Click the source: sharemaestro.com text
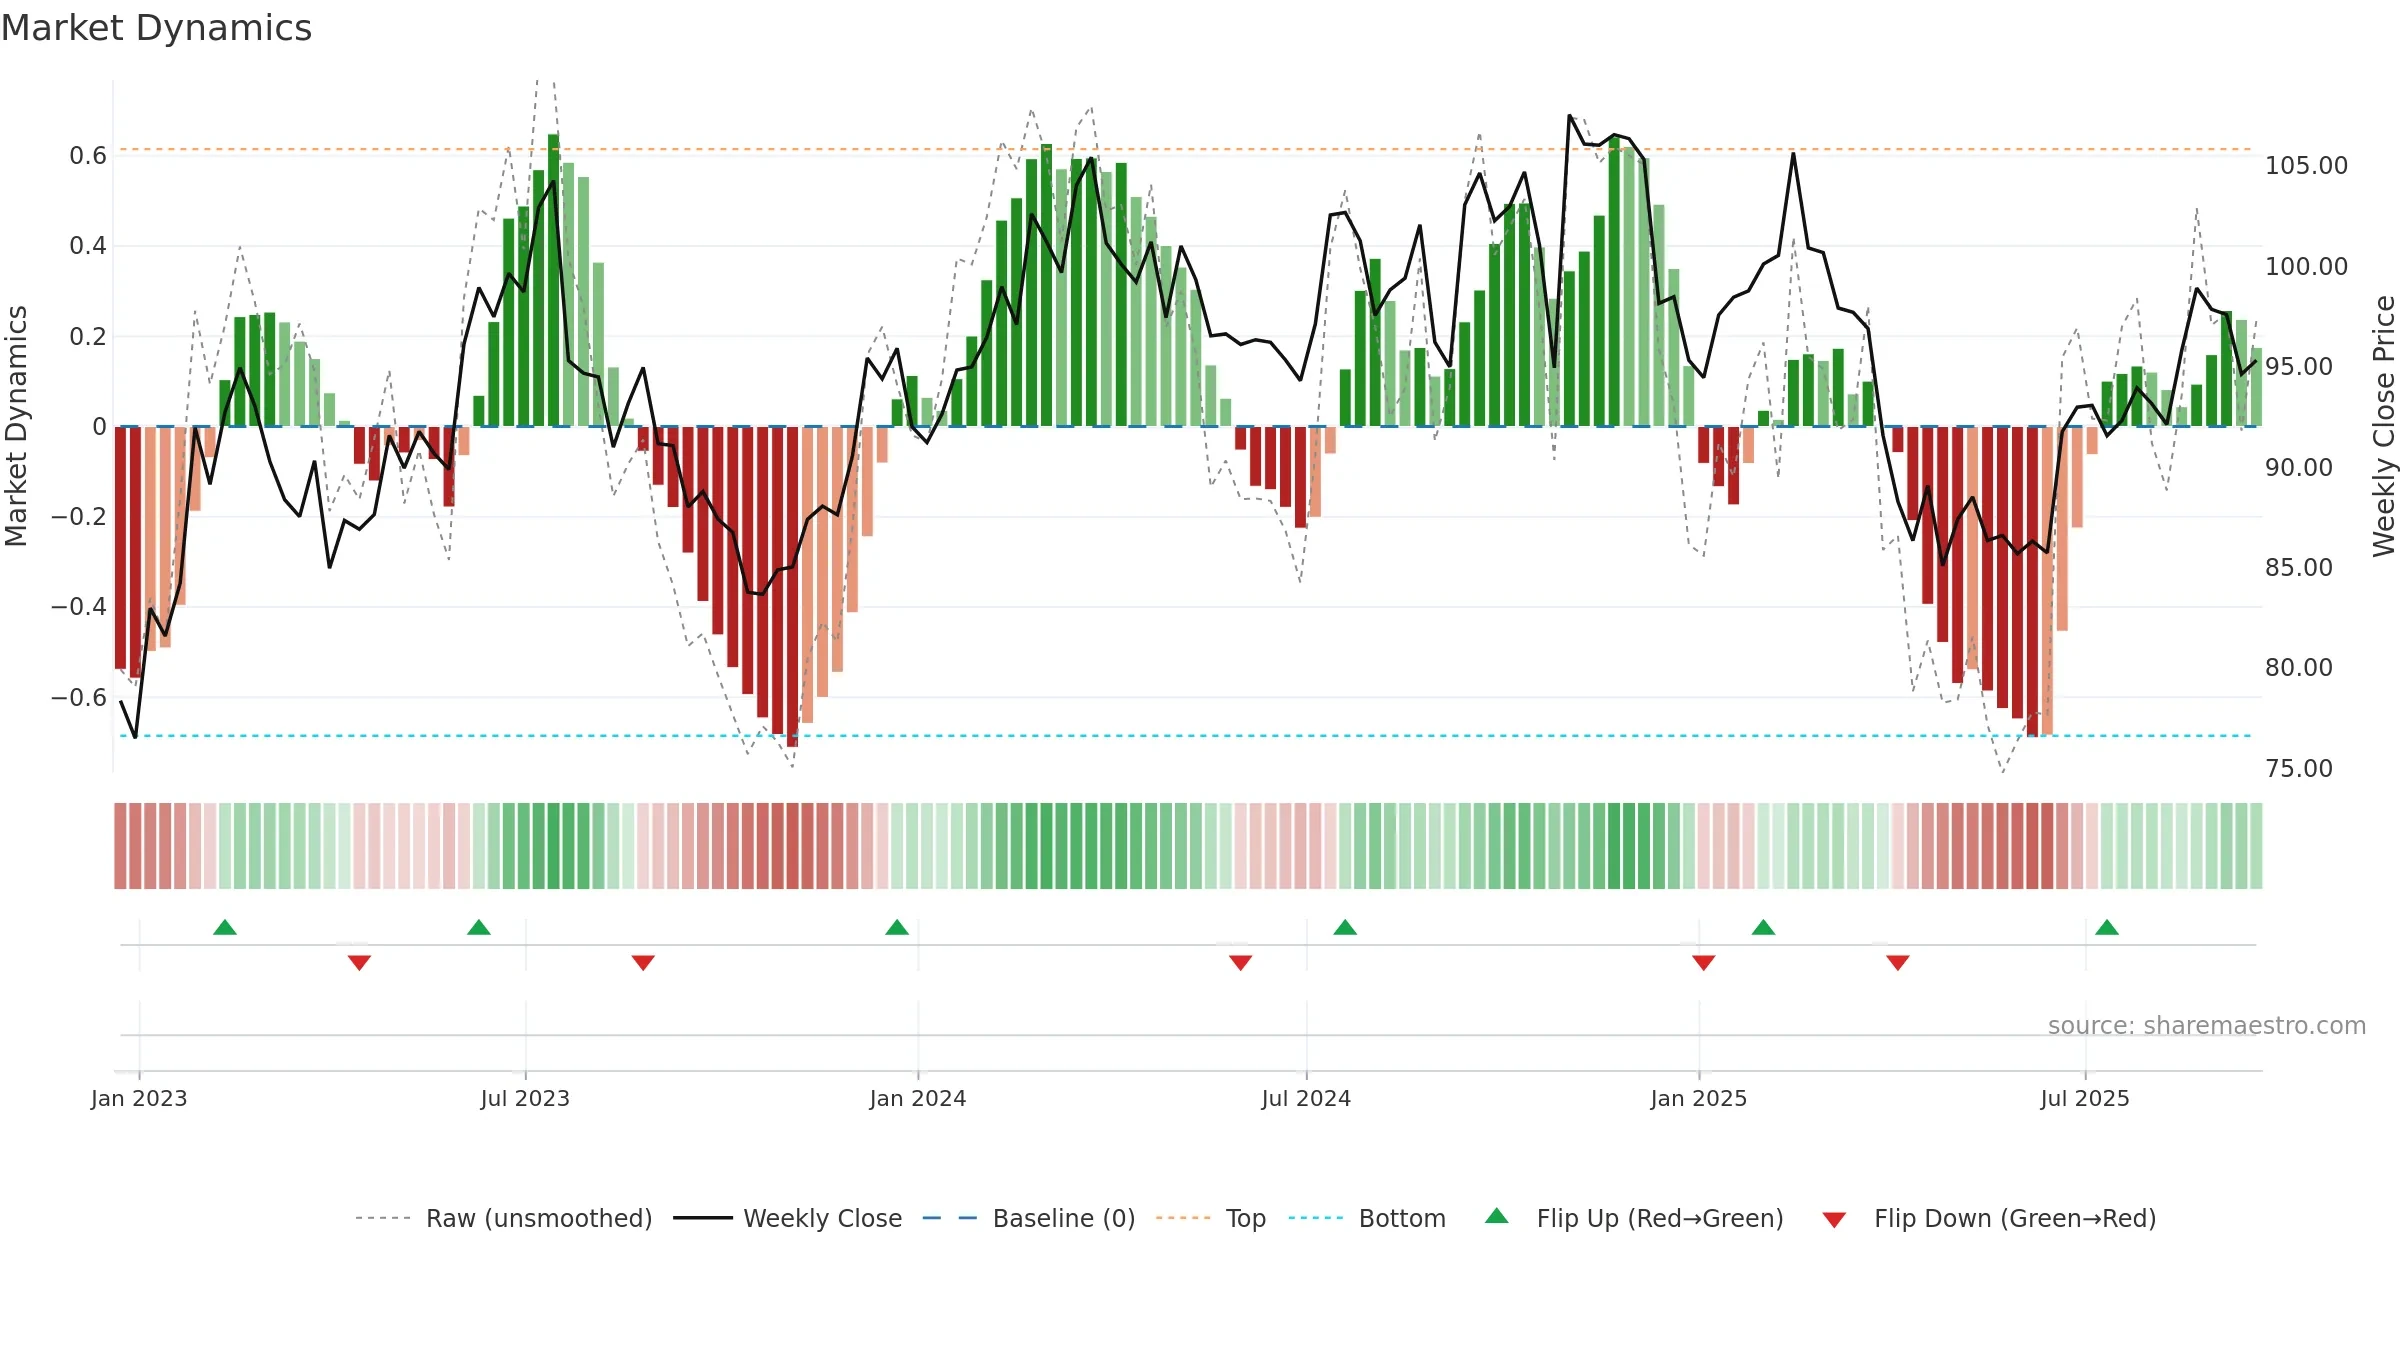The height and width of the screenshot is (1350, 2400). click(x=2207, y=1025)
